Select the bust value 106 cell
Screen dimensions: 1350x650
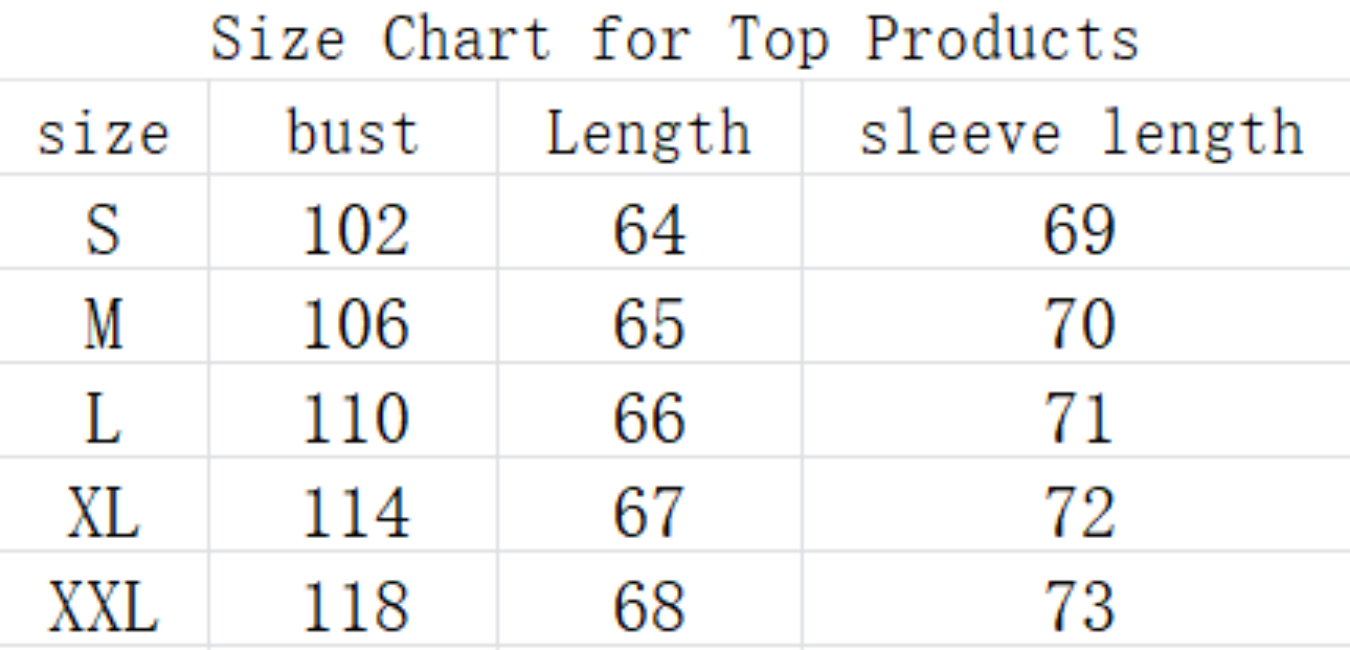pos(356,324)
